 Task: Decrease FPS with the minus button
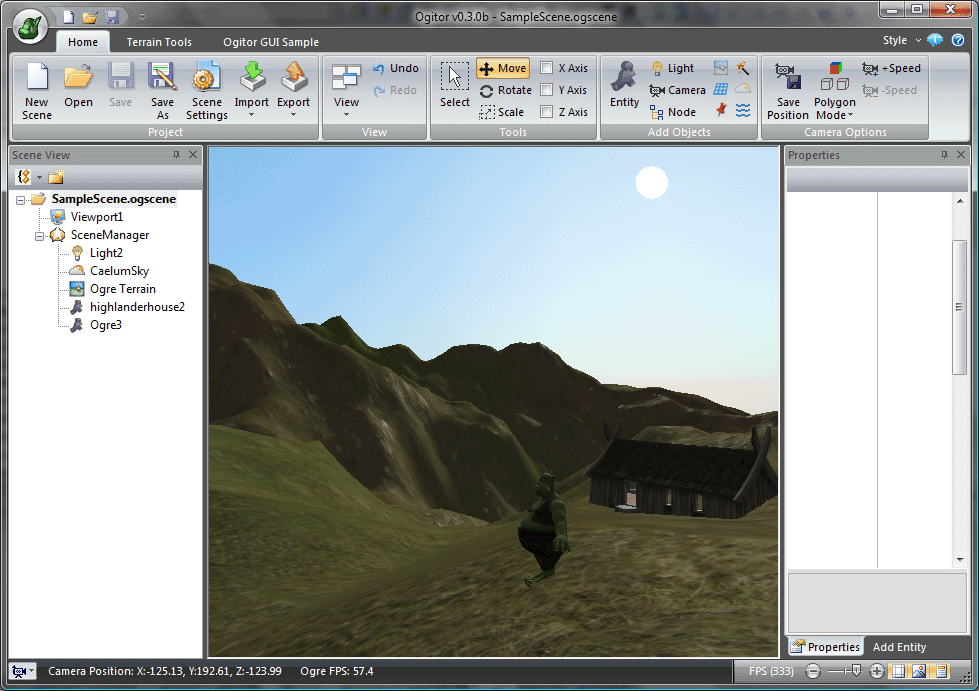pyautogui.click(x=813, y=671)
